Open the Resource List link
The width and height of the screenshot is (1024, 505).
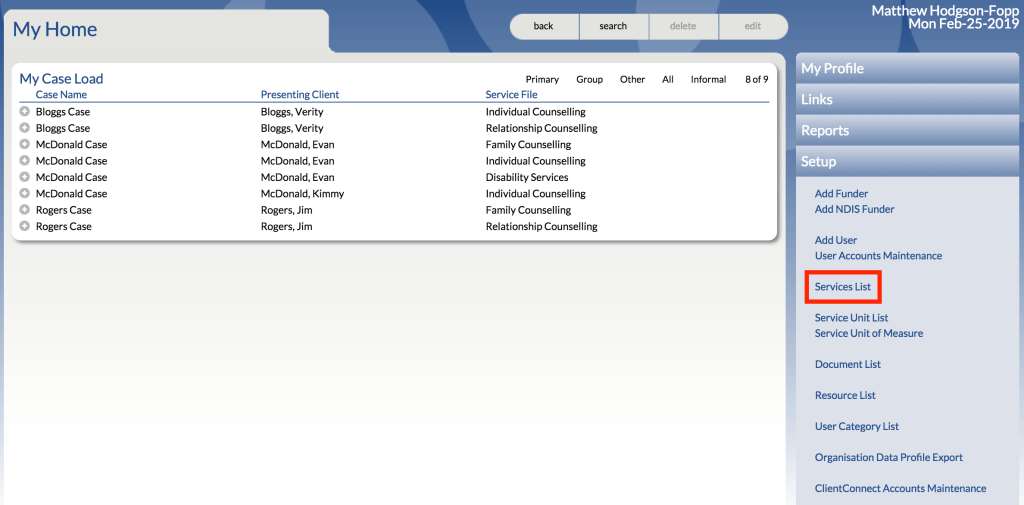coord(845,395)
